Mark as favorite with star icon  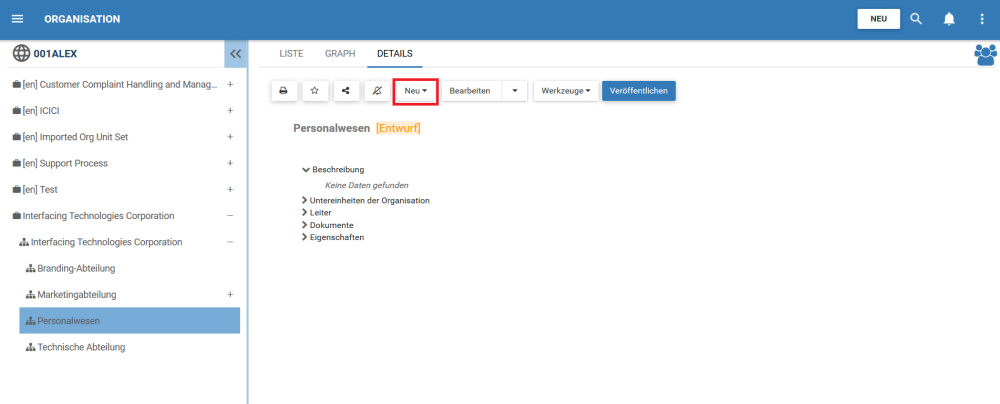pos(315,91)
